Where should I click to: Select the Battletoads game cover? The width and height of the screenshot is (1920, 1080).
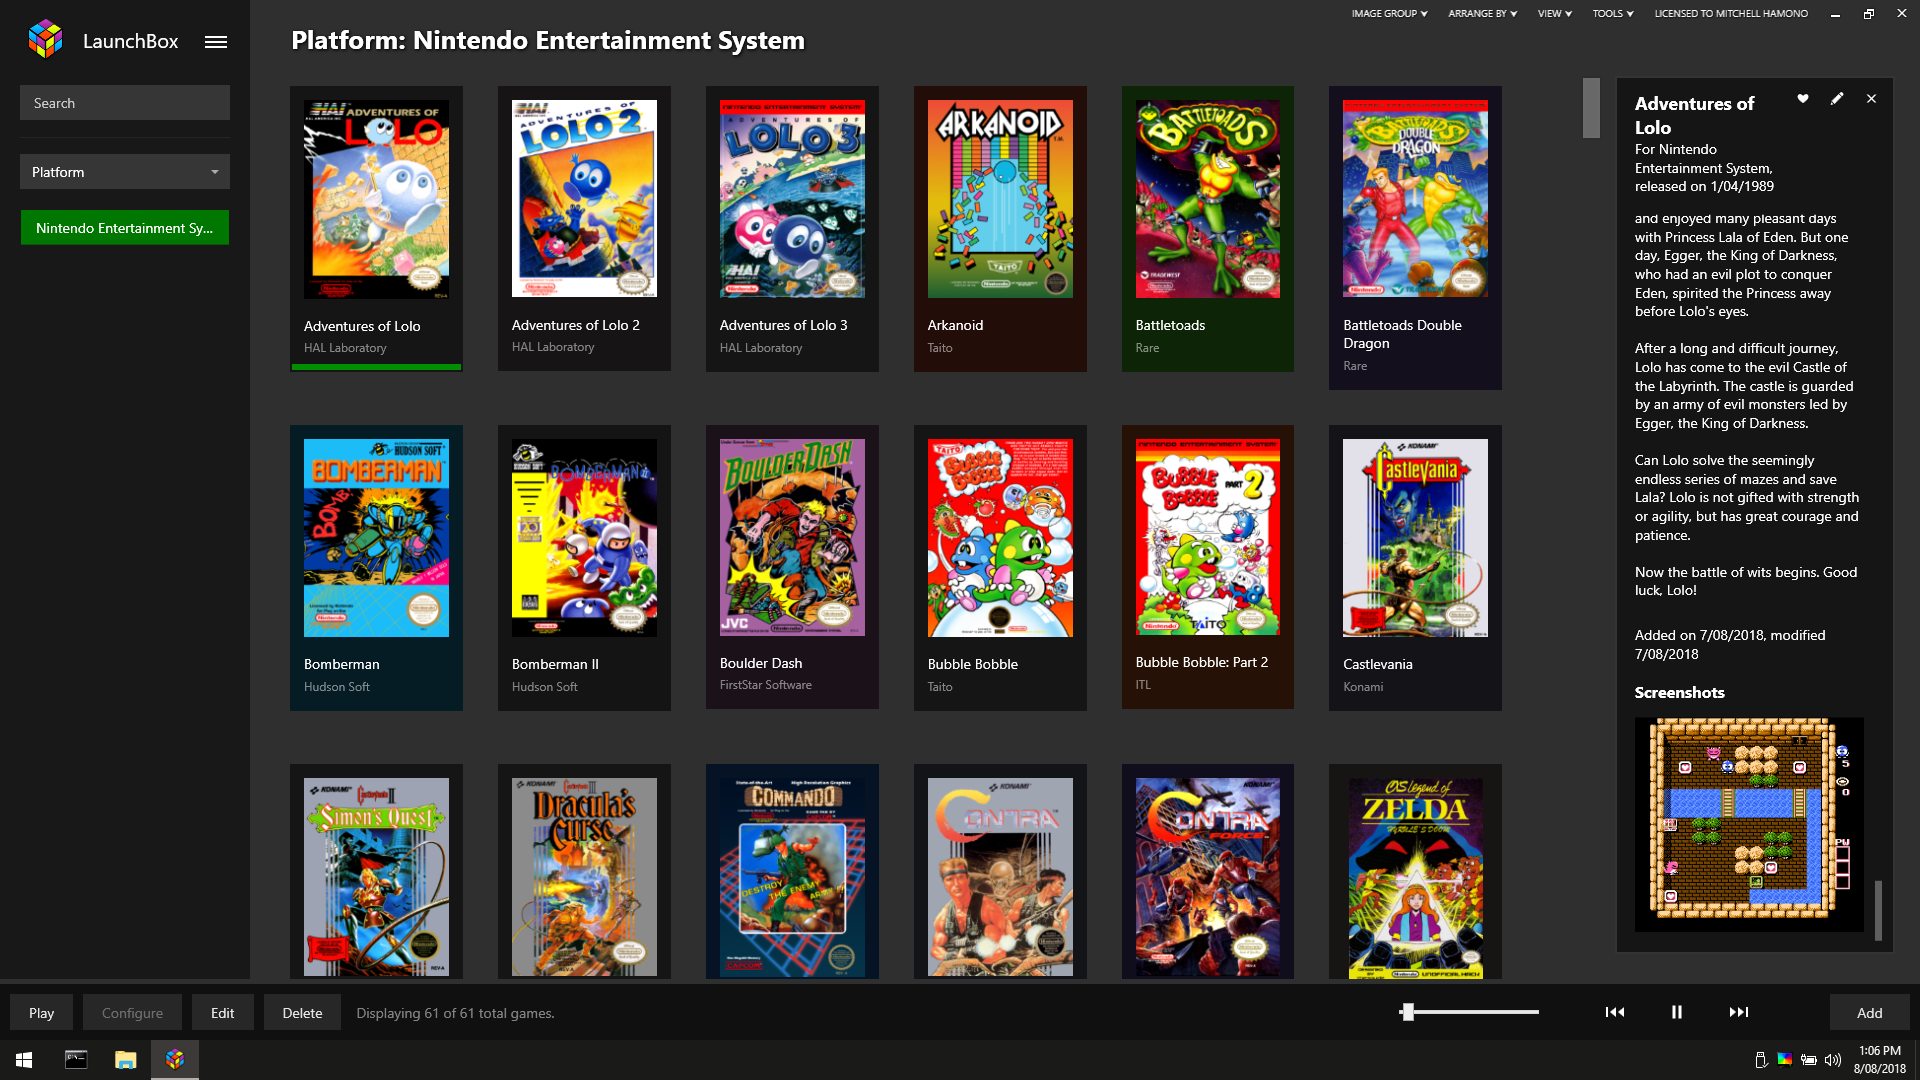pos(1207,199)
